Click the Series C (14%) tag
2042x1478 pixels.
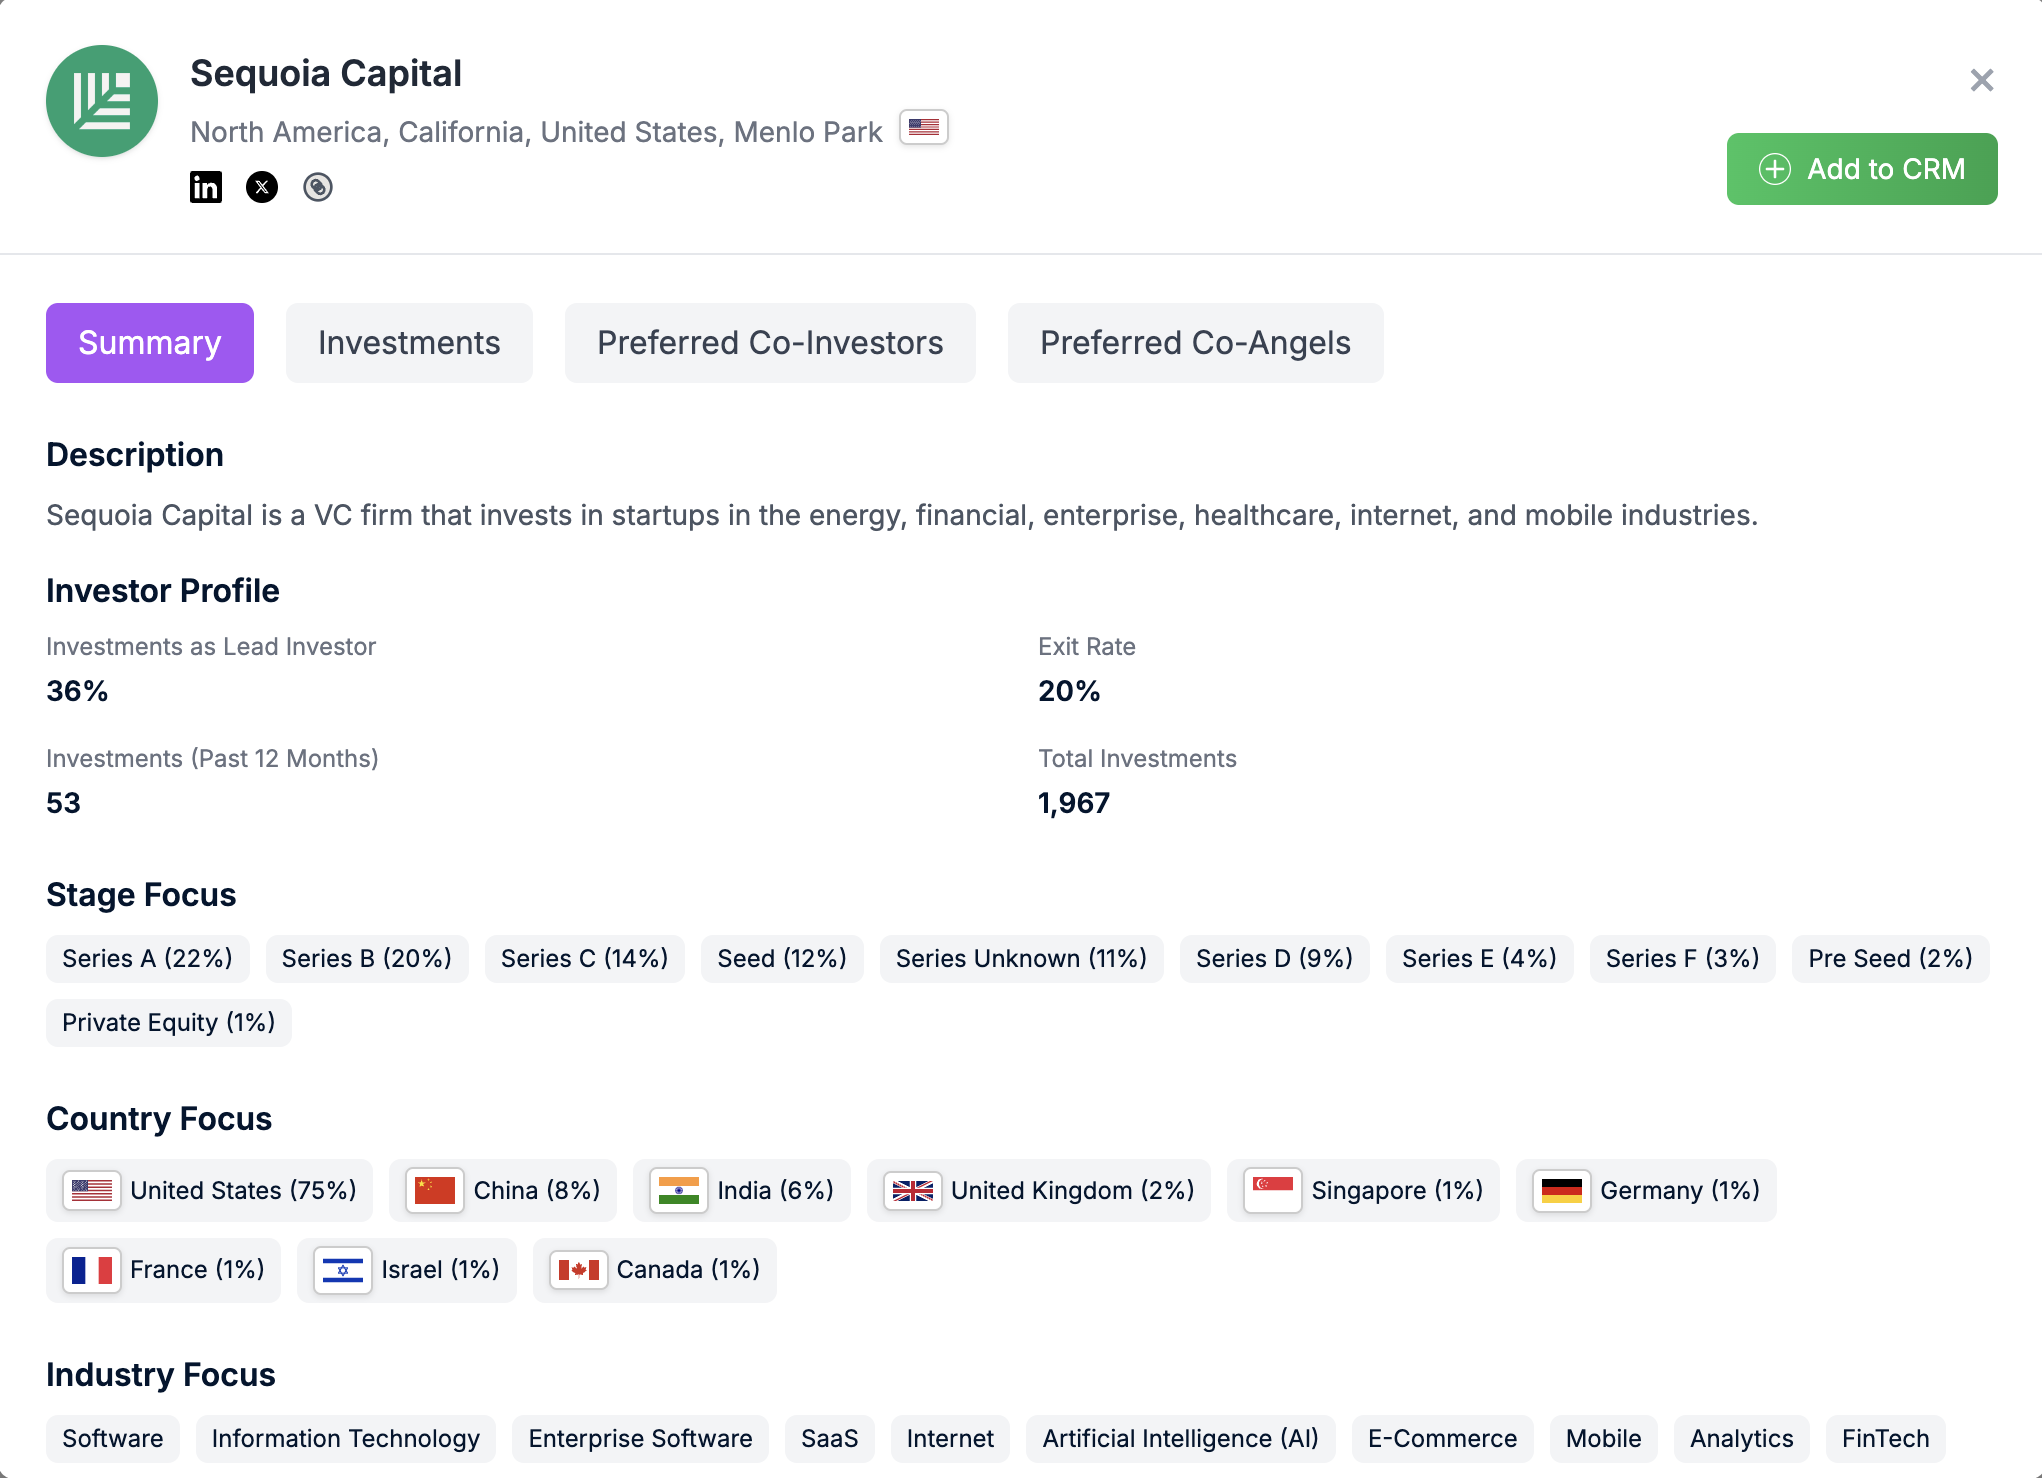pos(585,959)
